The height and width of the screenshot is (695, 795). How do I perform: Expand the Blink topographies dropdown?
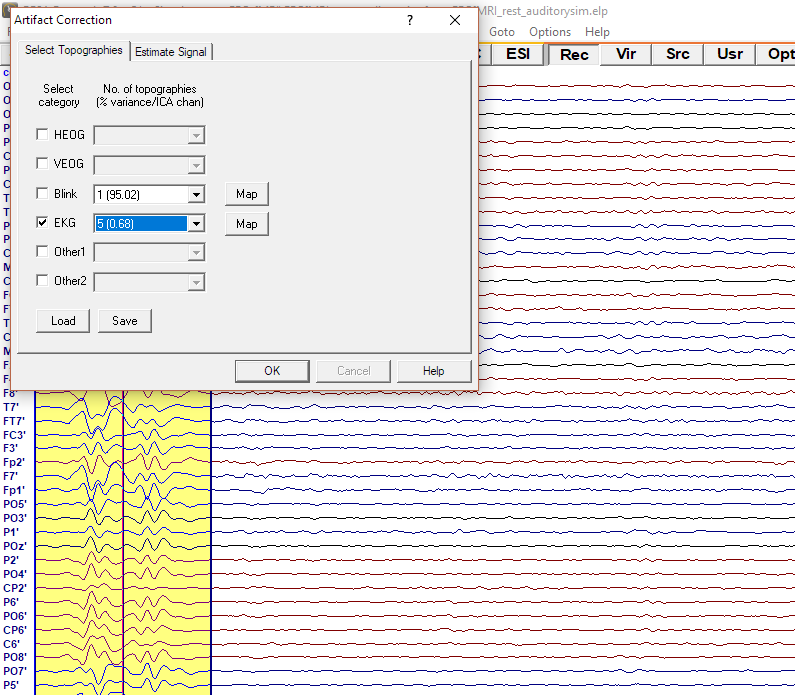click(x=197, y=195)
